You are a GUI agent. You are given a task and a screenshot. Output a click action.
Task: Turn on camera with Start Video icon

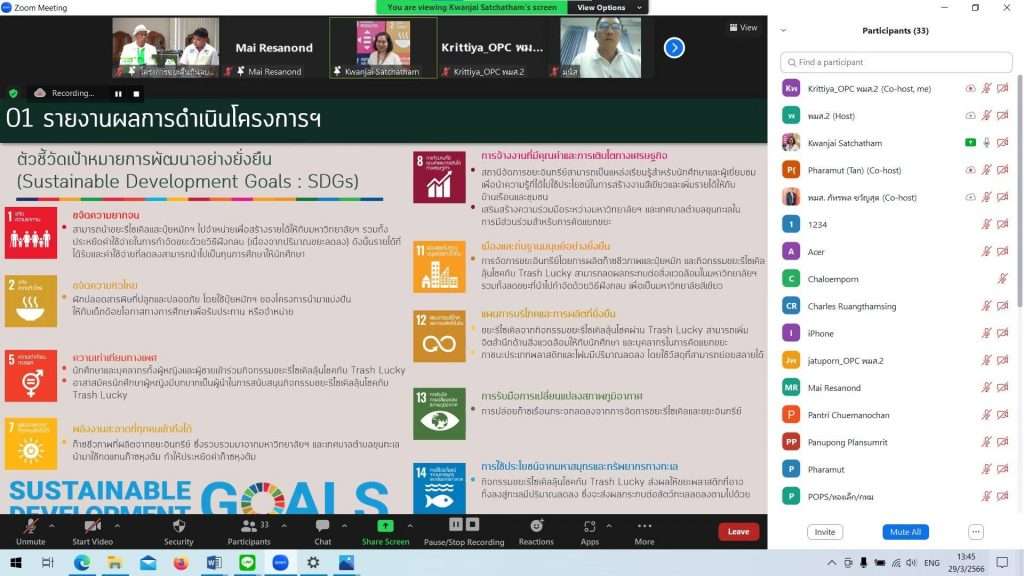(92, 526)
